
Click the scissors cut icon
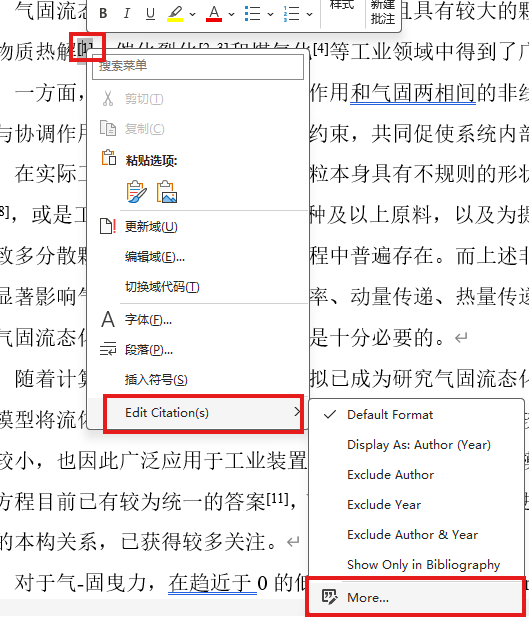[x=108, y=98]
